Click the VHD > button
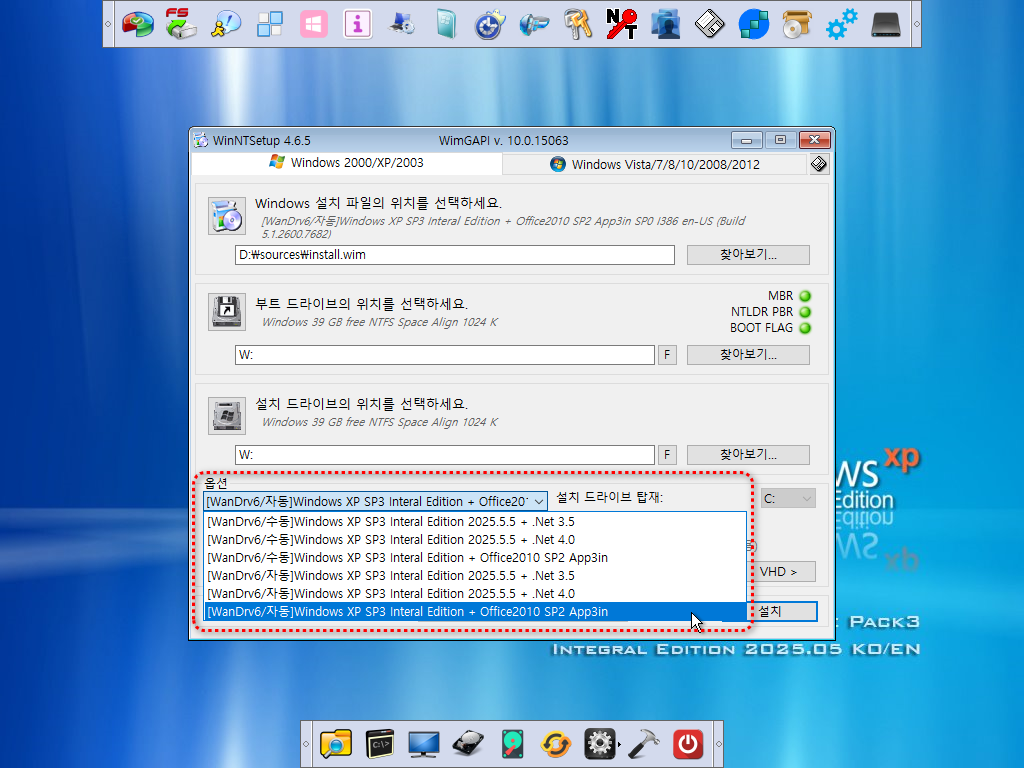The image size is (1024, 768). coord(782,571)
